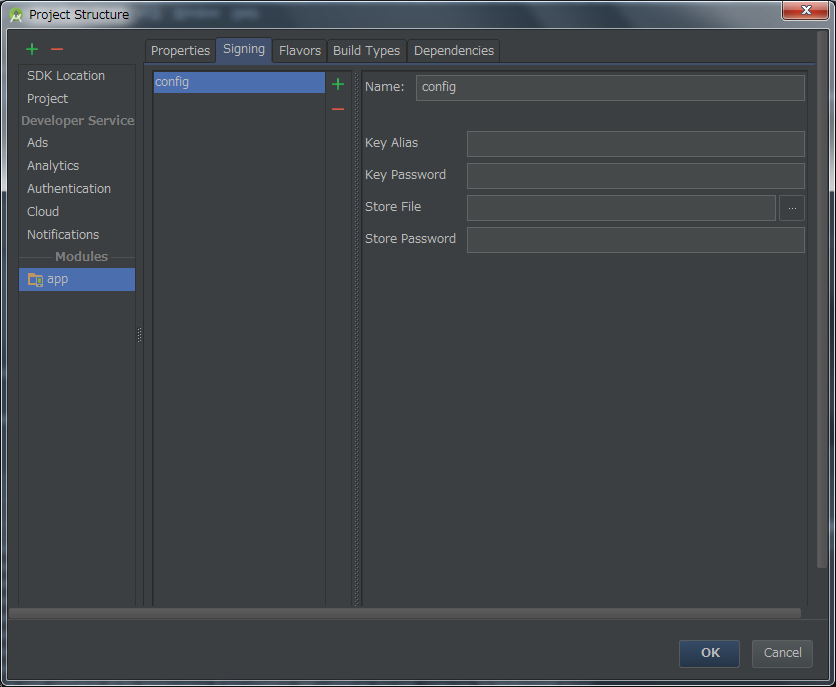The width and height of the screenshot is (836, 687).
Task: Open the Build Types tab
Action: [366, 50]
